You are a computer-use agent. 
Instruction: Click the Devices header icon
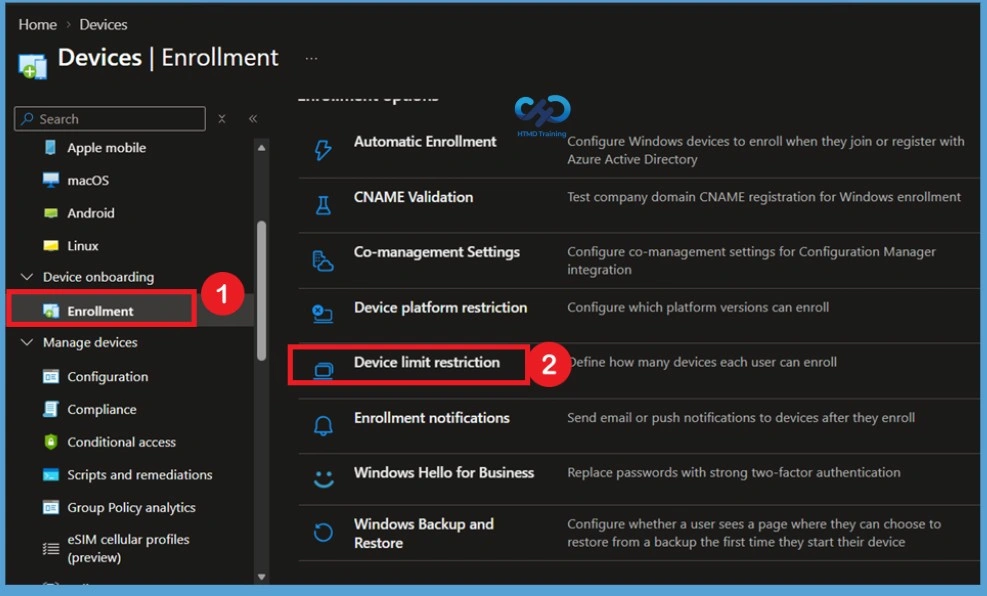pyautogui.click(x=33, y=66)
